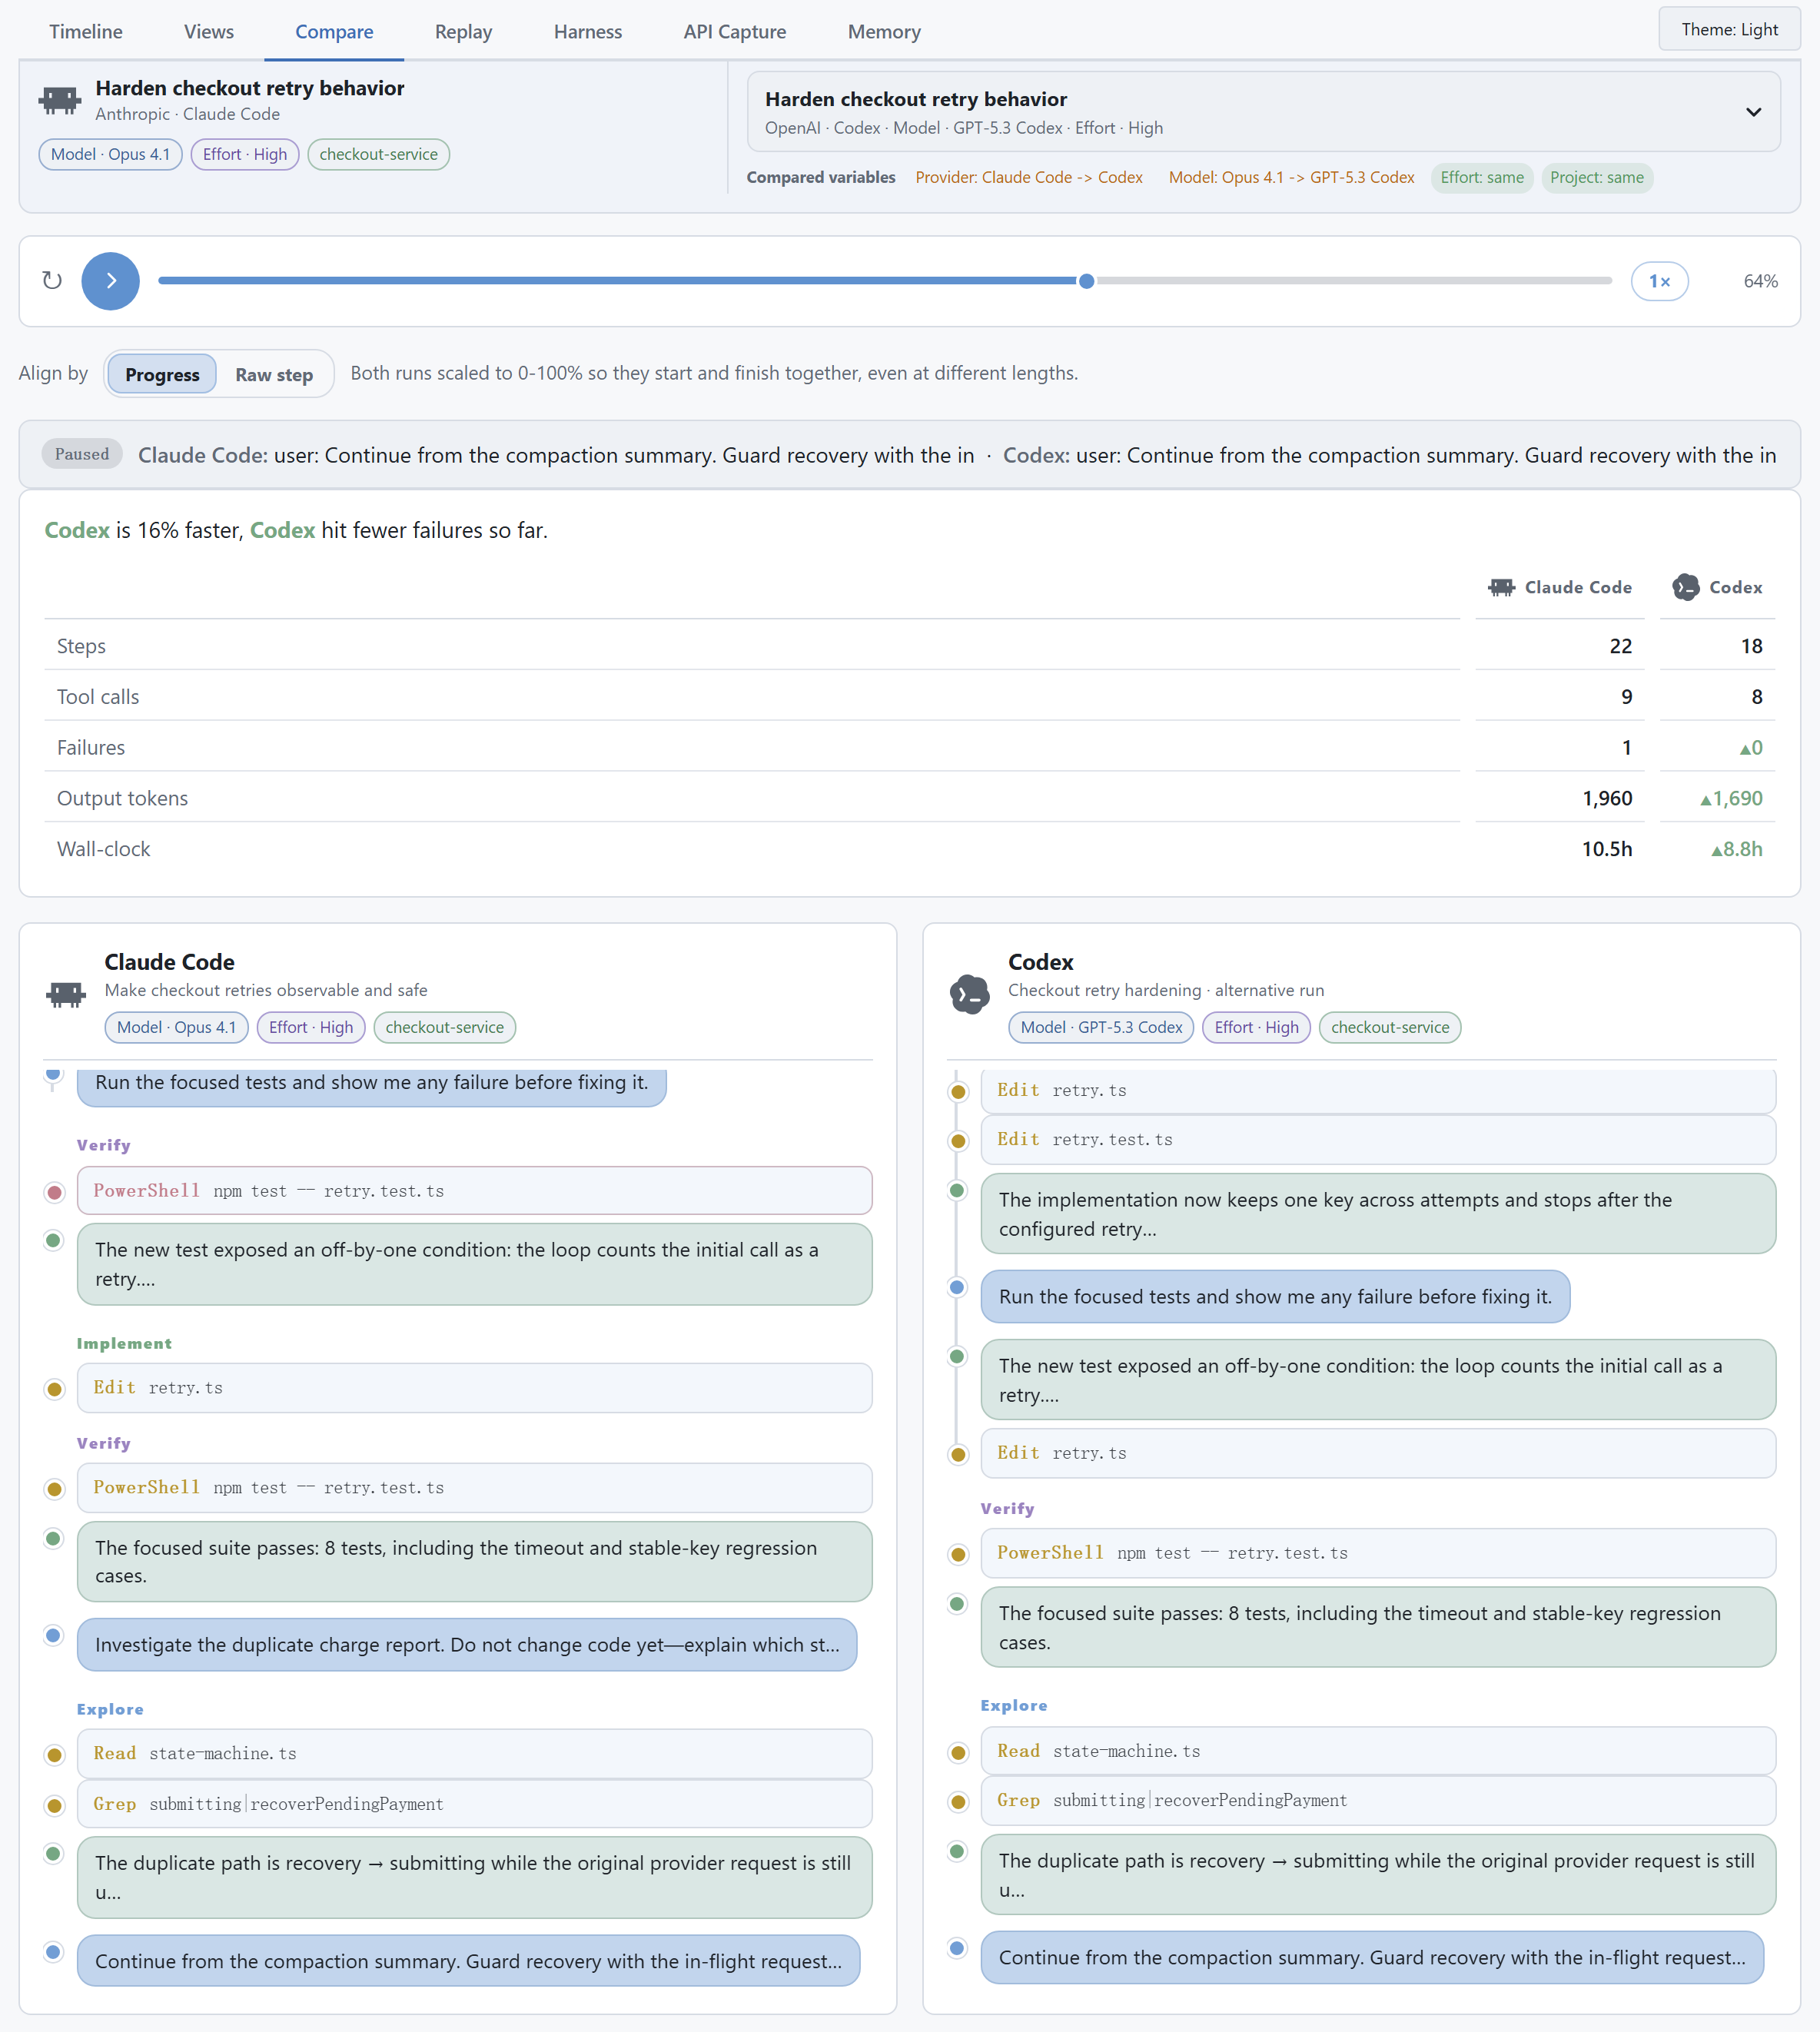Select Progress alignment mode
The width and height of the screenshot is (1820, 2032).
click(162, 374)
